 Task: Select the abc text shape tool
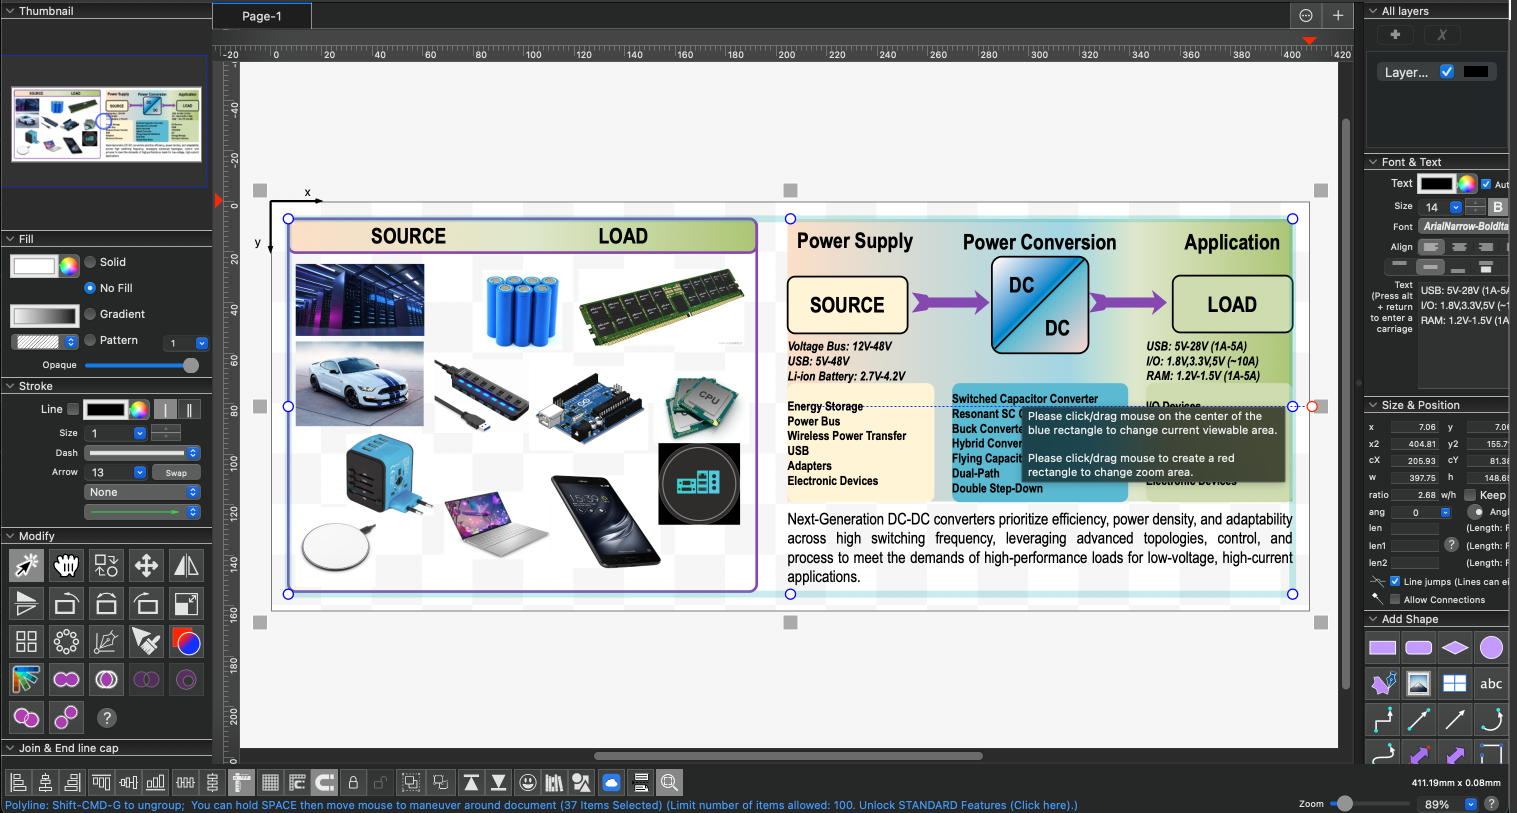[x=1491, y=683]
